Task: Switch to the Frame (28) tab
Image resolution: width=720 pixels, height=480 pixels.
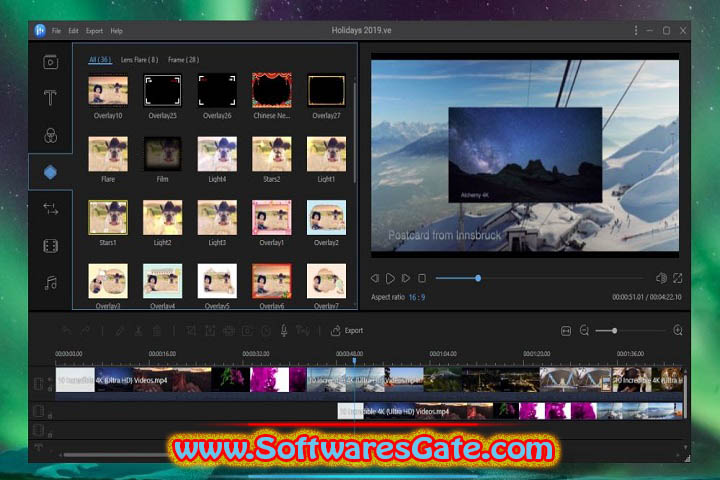Action: click(x=183, y=60)
